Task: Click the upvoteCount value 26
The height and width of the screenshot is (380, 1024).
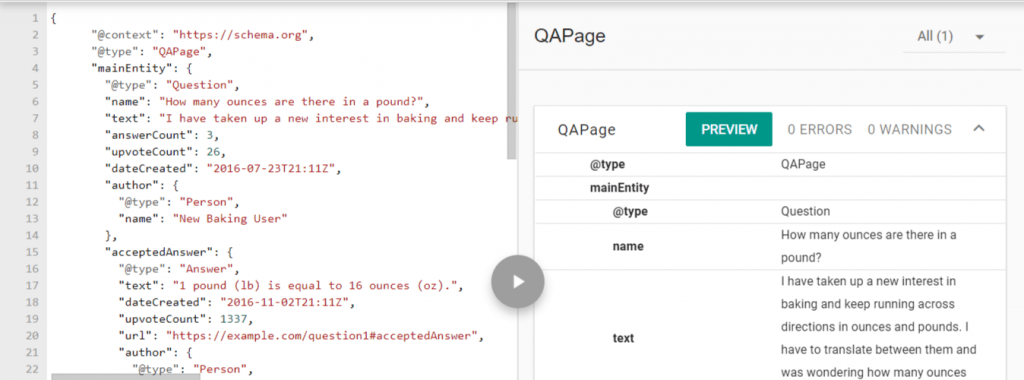Action: [213, 152]
